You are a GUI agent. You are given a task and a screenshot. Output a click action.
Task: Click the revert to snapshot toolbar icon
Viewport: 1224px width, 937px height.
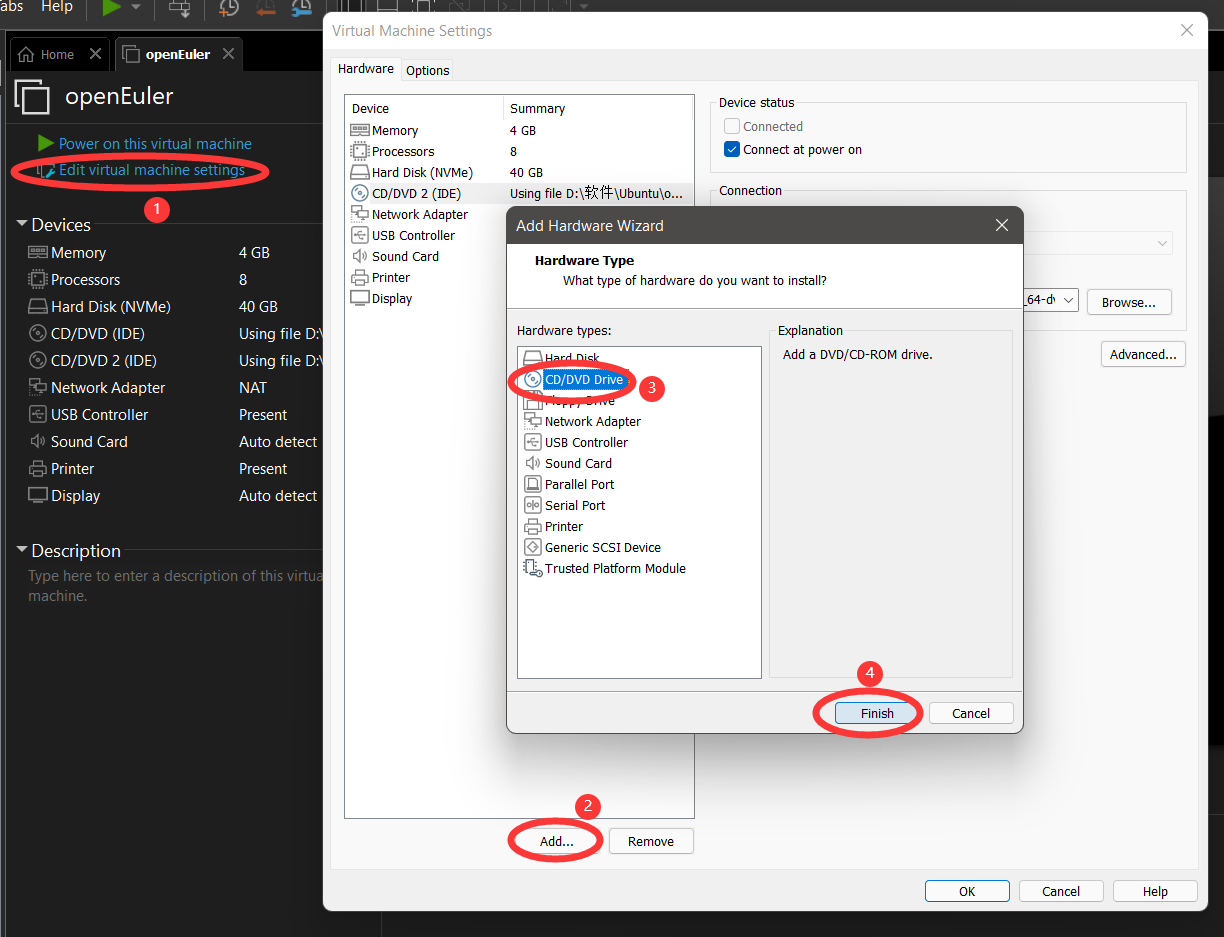[x=265, y=8]
